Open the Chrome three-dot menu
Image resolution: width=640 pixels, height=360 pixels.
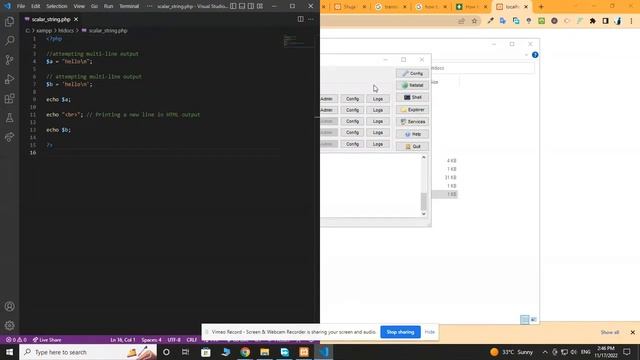pyautogui.click(x=631, y=21)
